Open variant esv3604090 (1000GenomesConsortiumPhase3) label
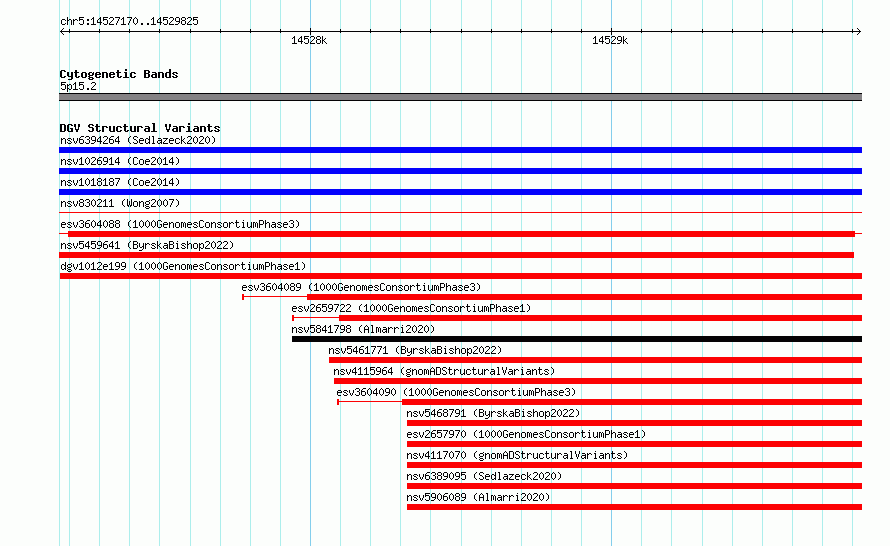The height and width of the screenshot is (546, 890). pos(456,392)
